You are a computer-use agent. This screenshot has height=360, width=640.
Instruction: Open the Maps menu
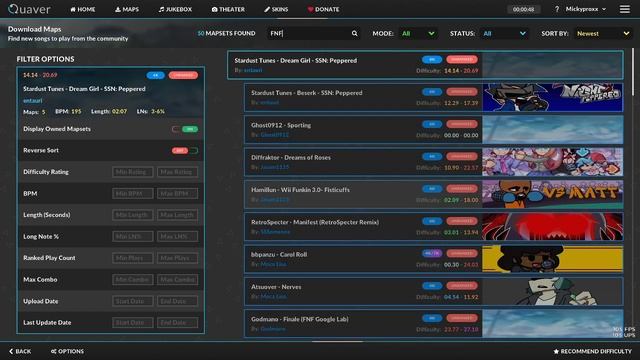coord(127,9)
